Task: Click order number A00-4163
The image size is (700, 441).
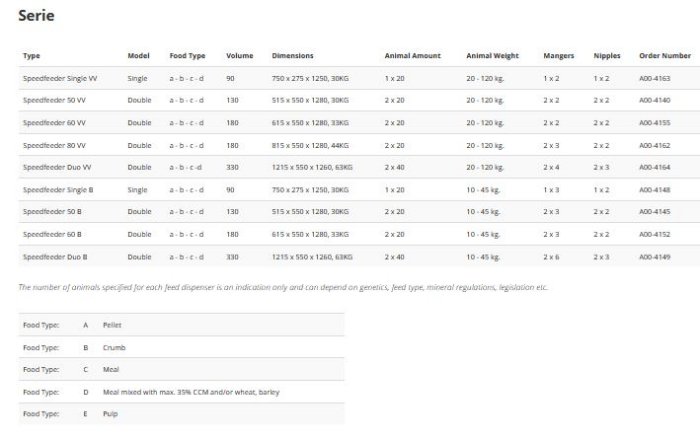Action: (654, 78)
